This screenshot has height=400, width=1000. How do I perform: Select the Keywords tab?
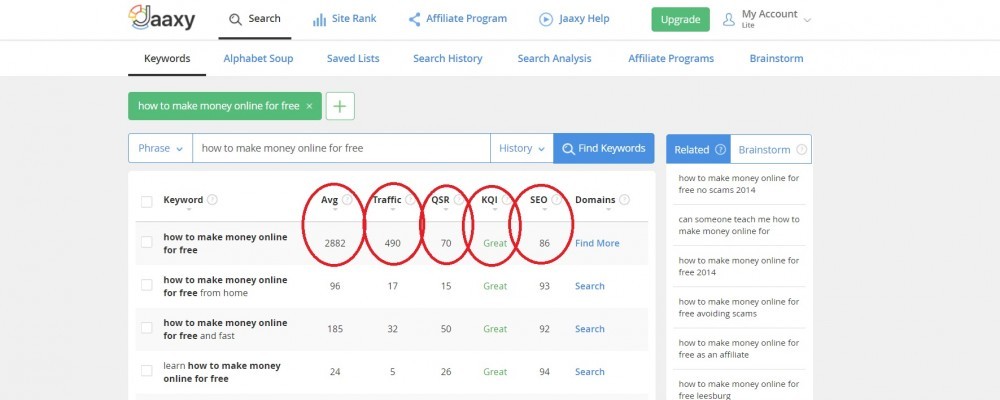click(x=167, y=59)
